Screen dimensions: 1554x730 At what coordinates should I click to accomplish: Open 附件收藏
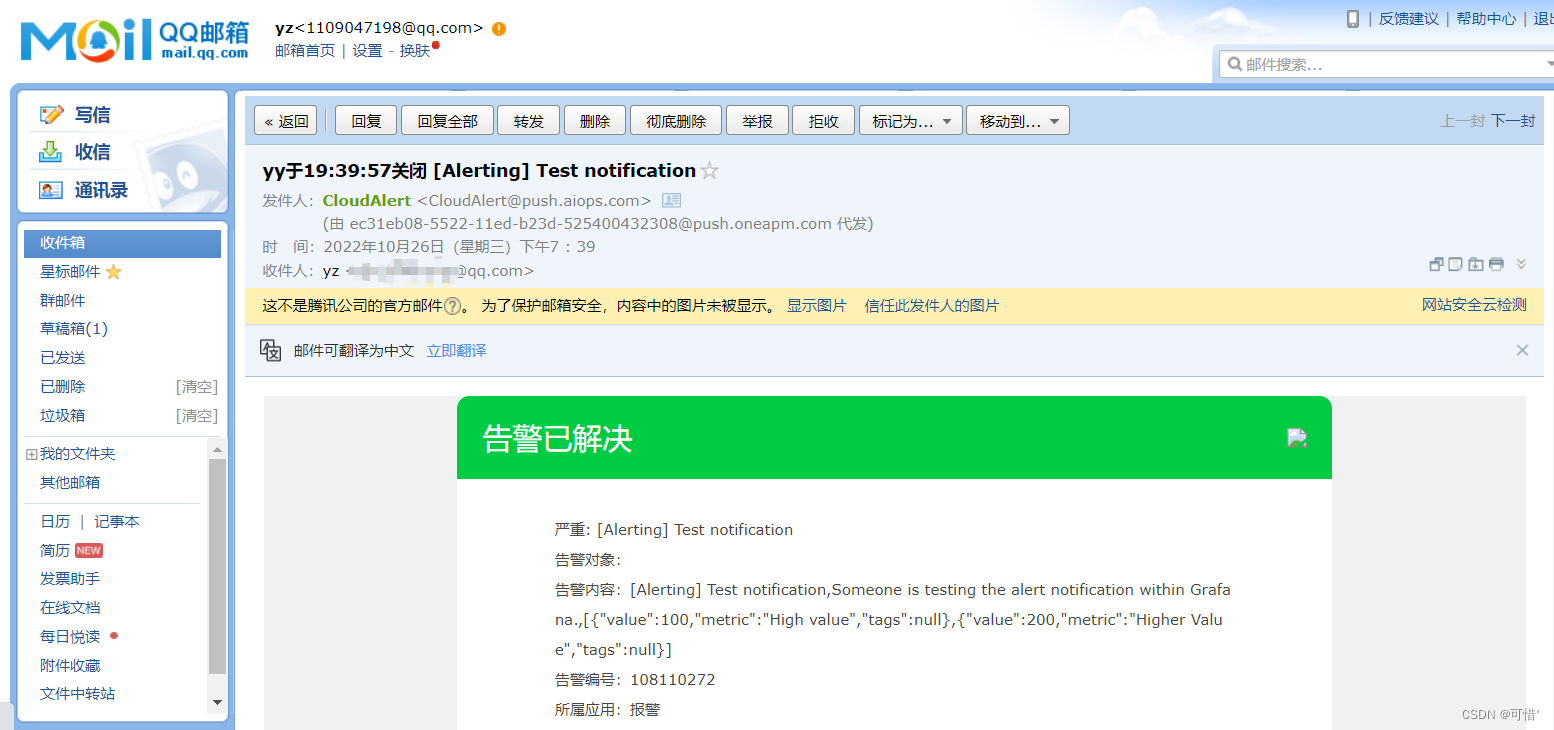point(70,666)
